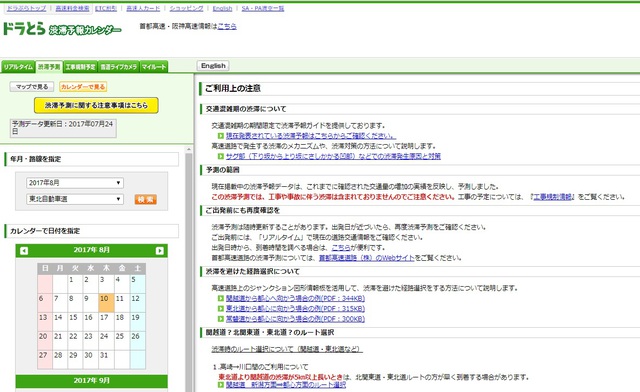The image size is (640, 392).
Task: Go to previous month in calendar
Action: click(24, 251)
